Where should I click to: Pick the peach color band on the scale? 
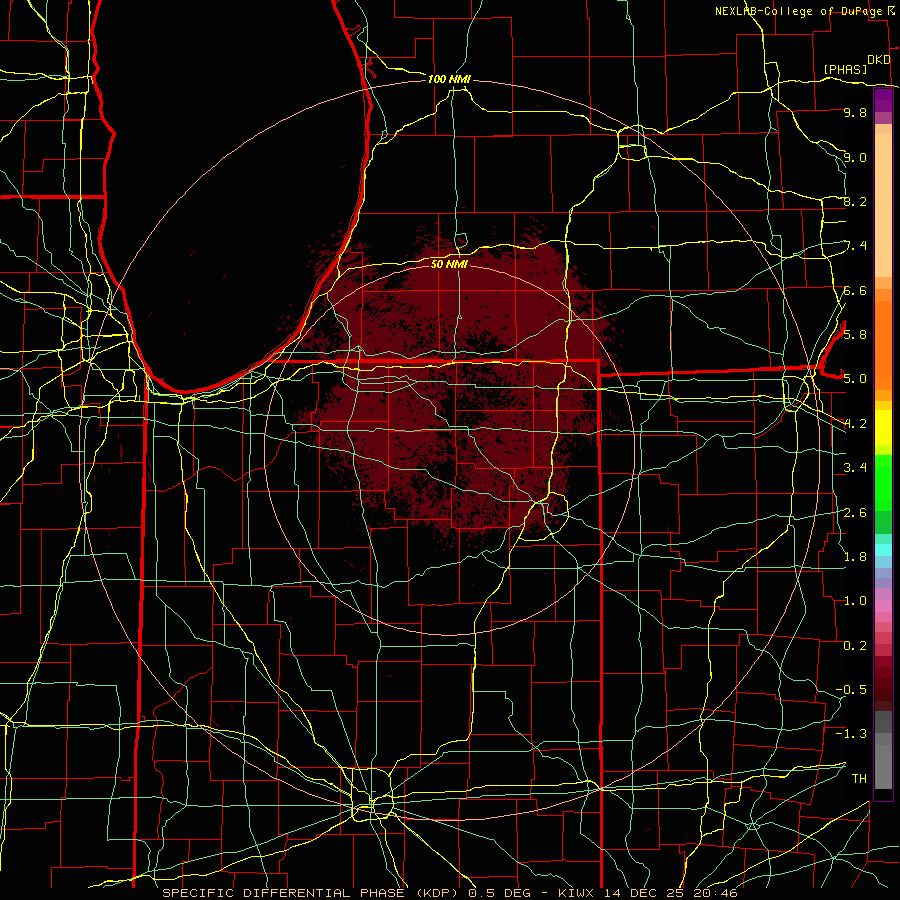(883, 207)
